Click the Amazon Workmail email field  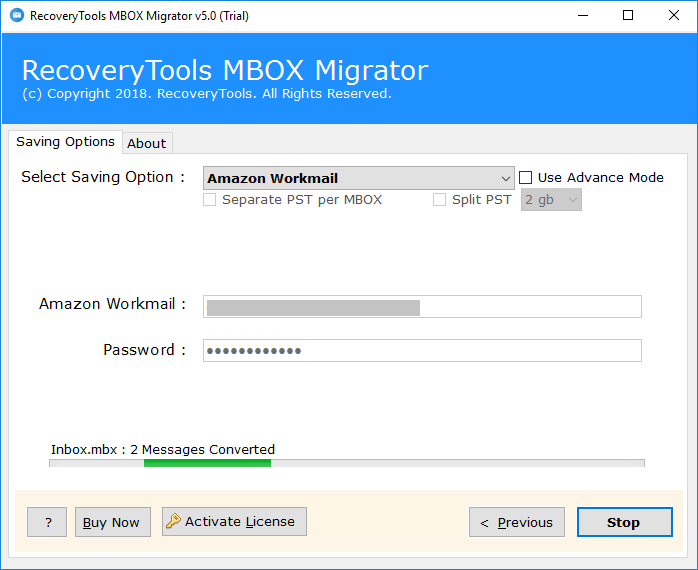click(422, 306)
